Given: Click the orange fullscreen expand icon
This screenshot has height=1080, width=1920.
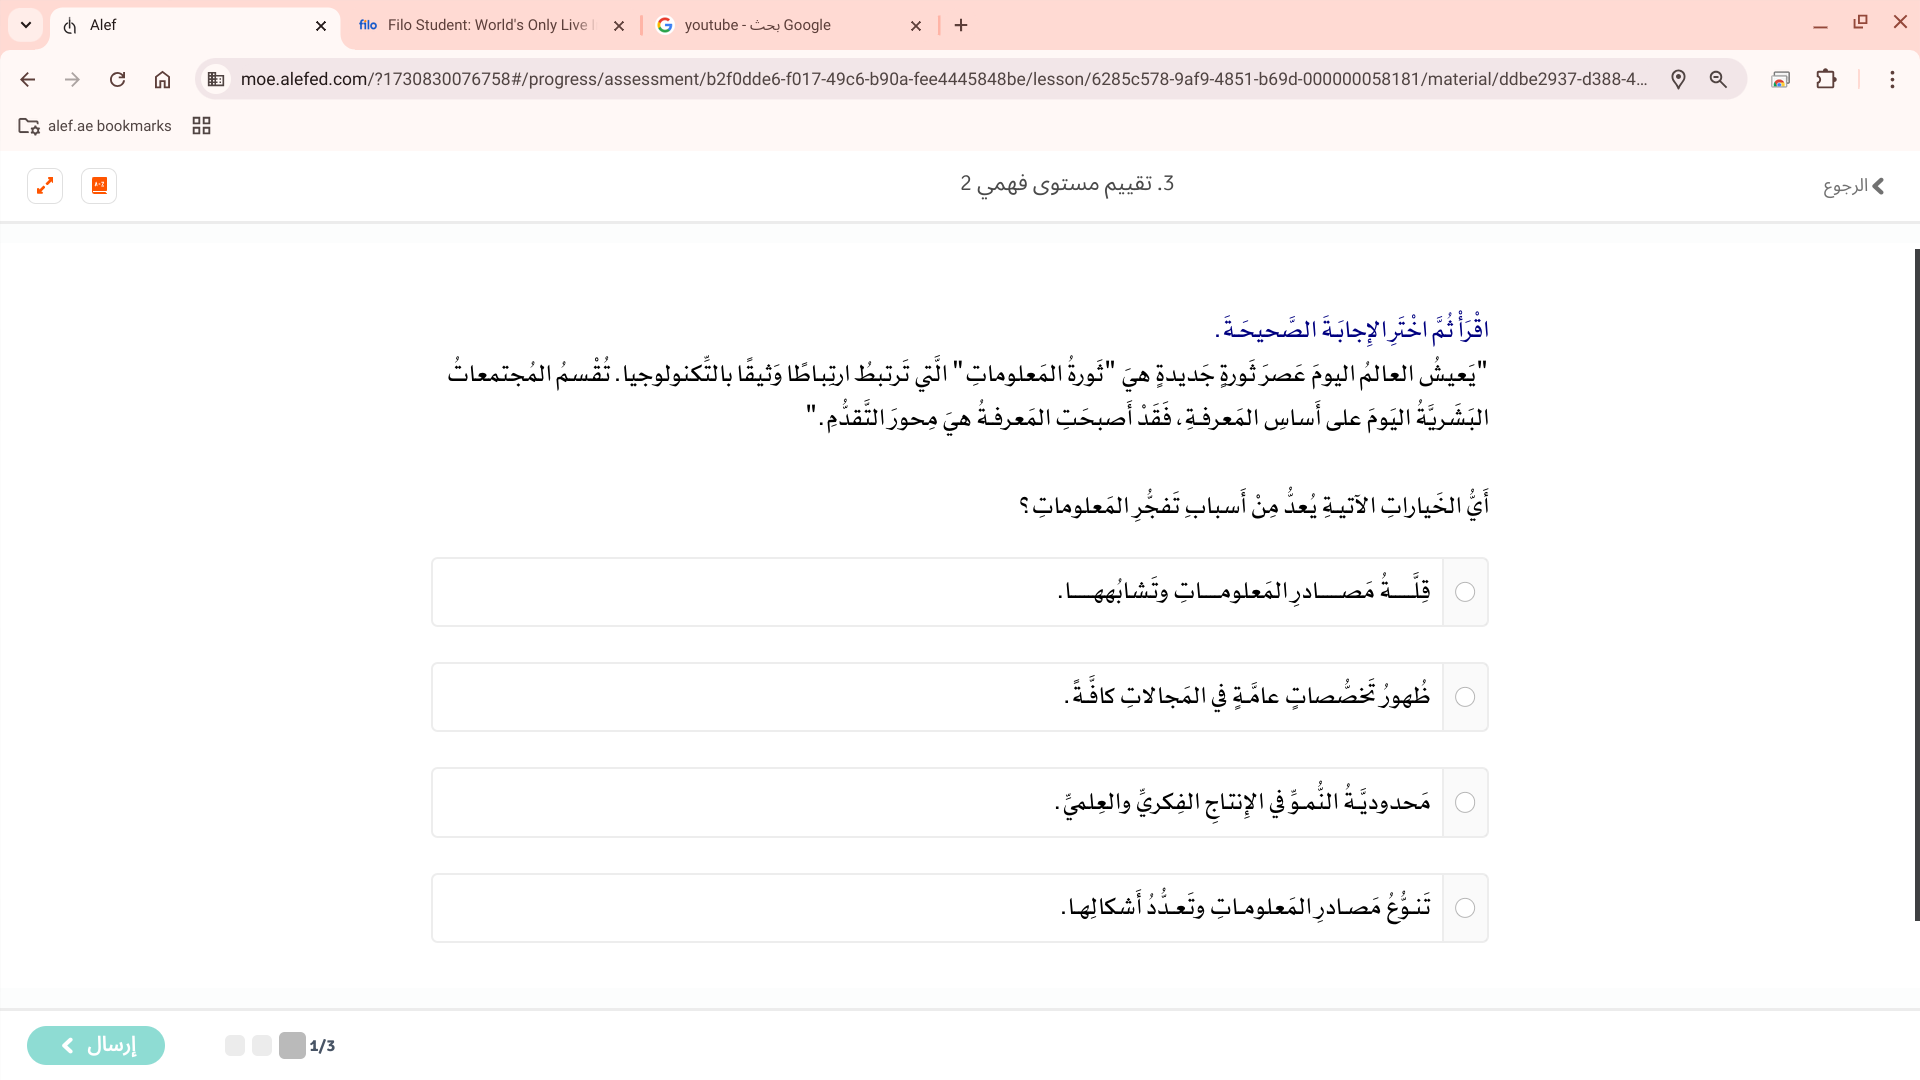Looking at the screenshot, I should pyautogui.click(x=45, y=186).
